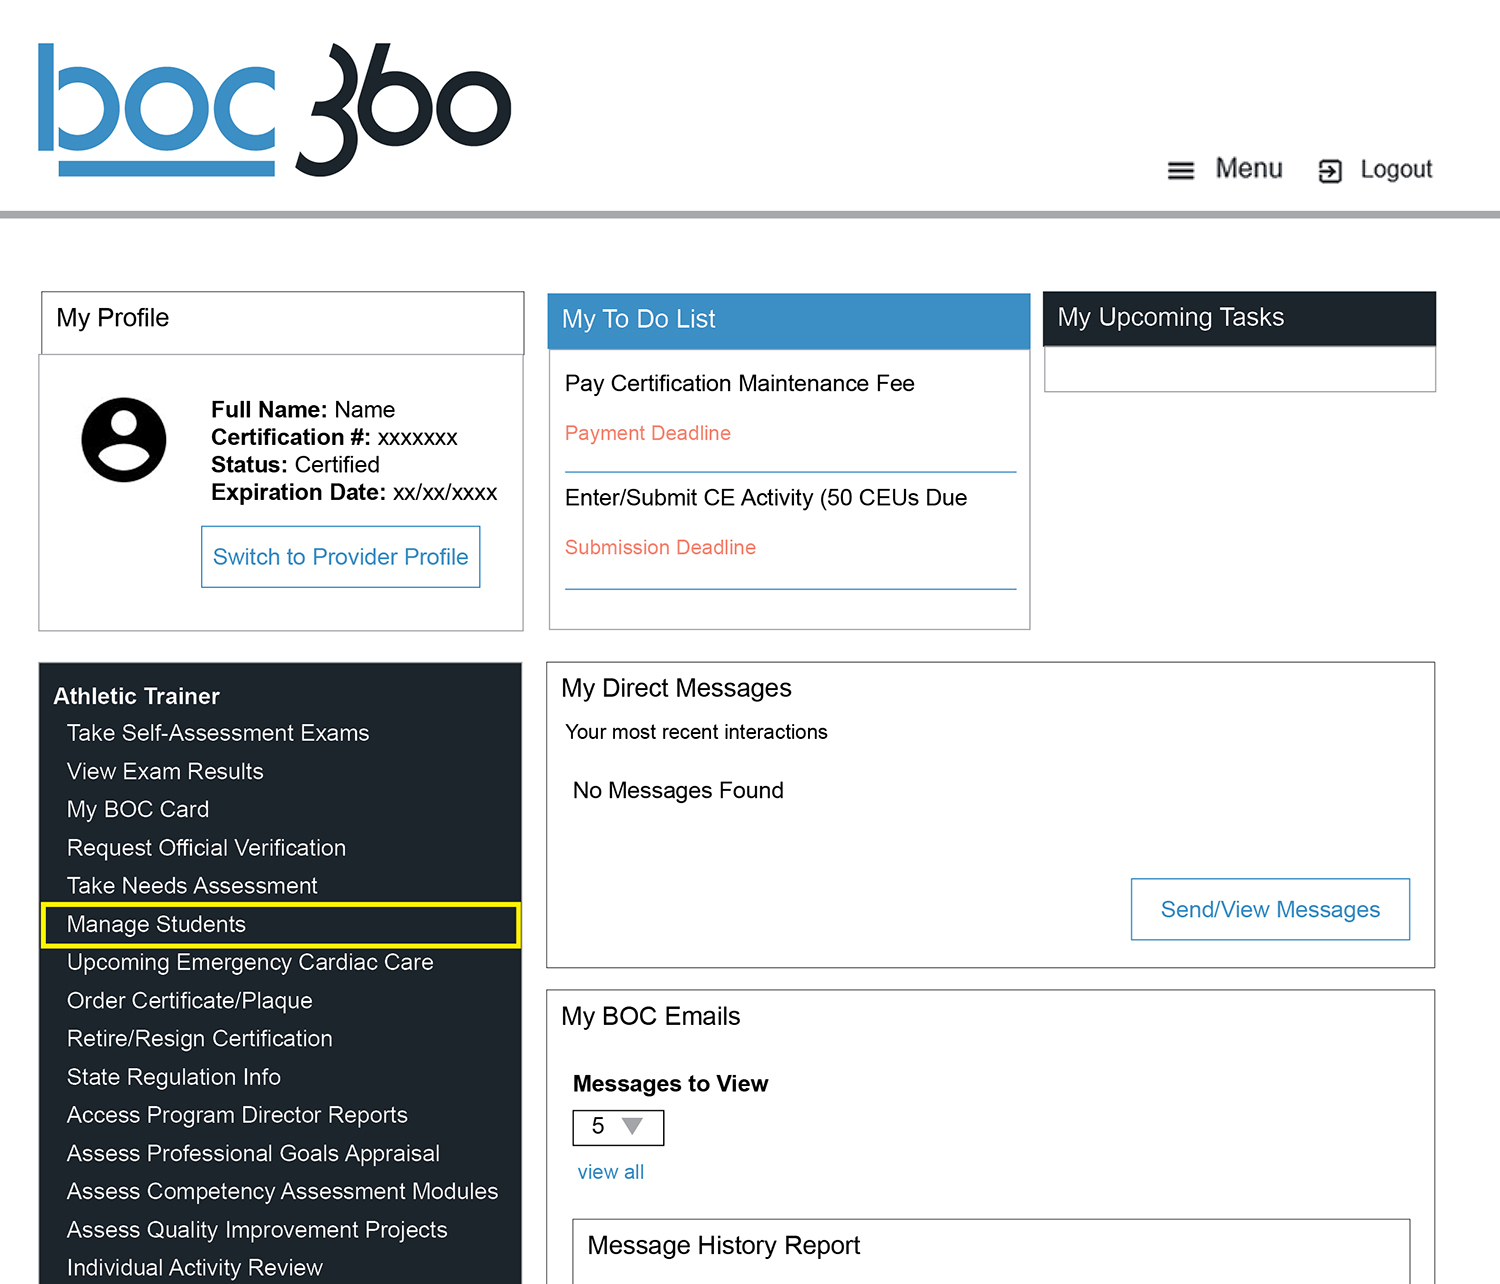Click Switch to Provider Profile
1500x1284 pixels.
coord(340,557)
